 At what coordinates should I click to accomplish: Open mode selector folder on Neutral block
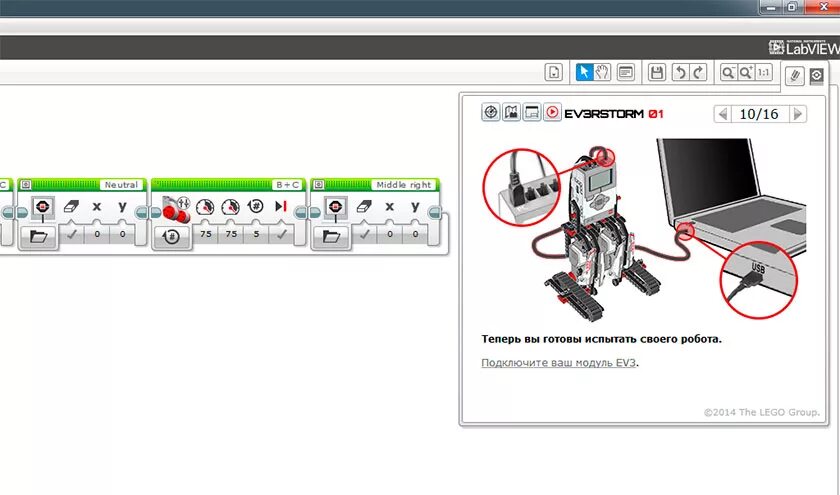pos(39,236)
